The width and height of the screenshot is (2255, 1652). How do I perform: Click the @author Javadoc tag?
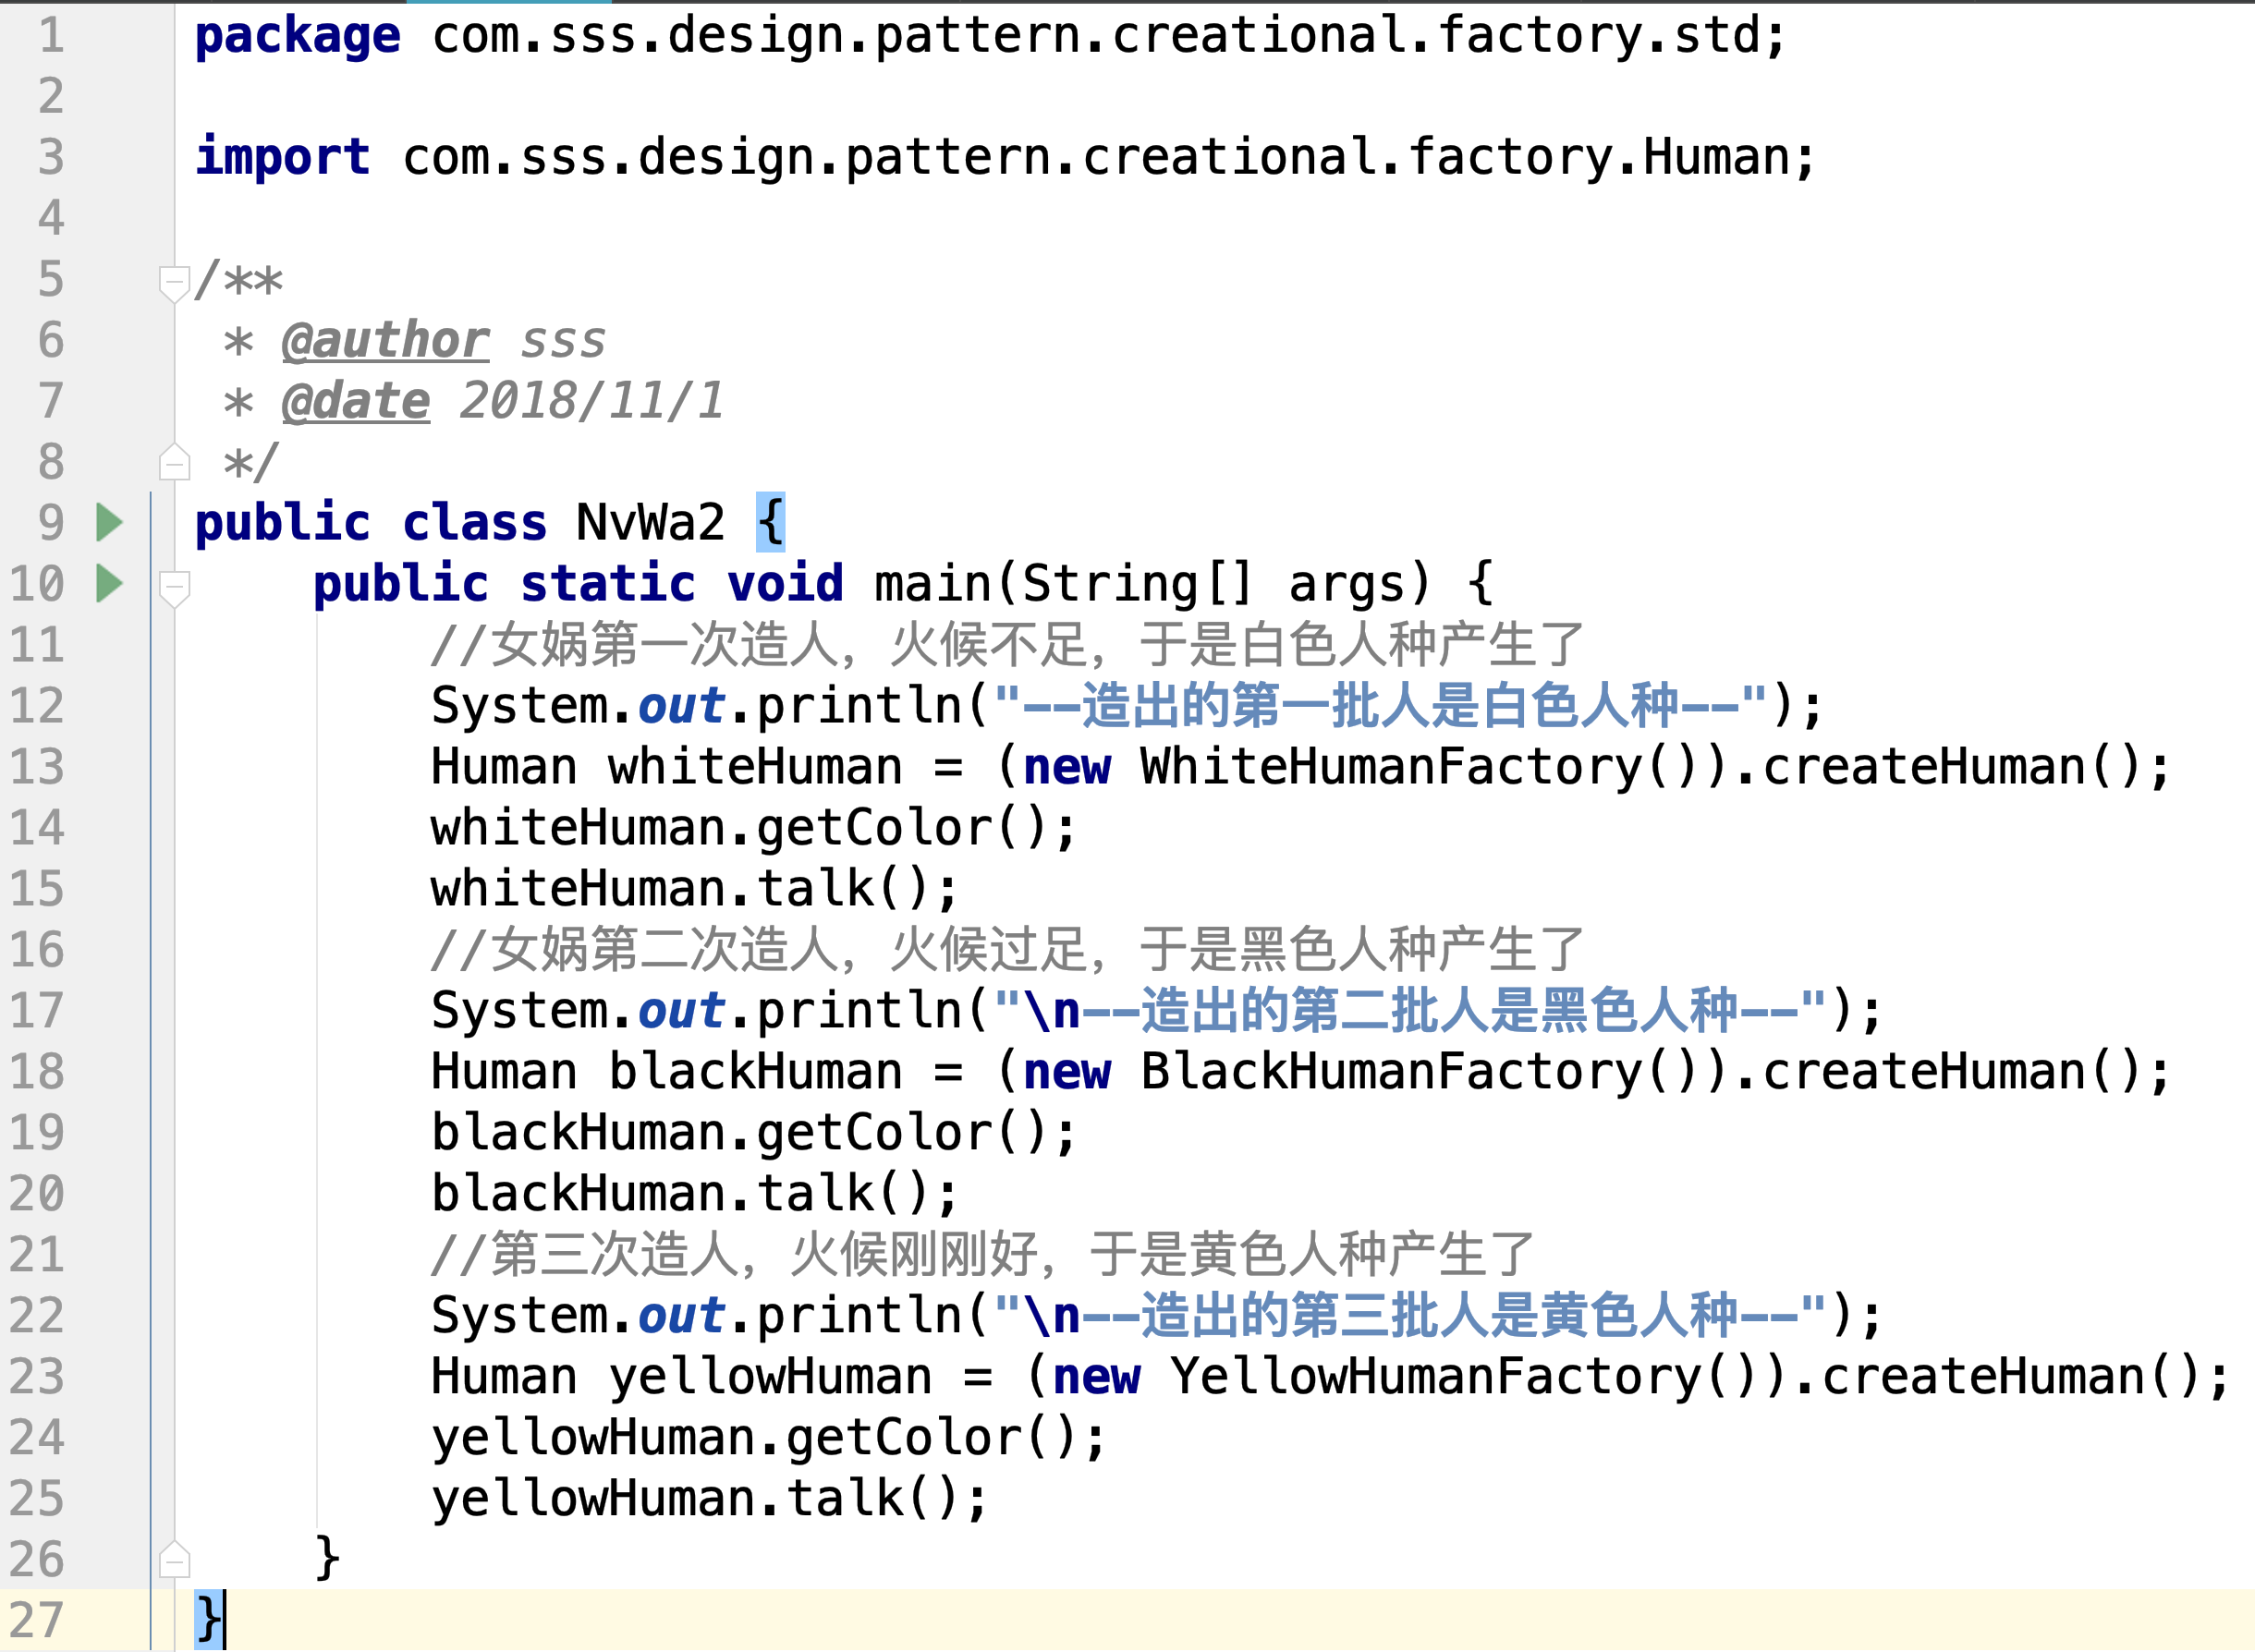click(x=385, y=341)
